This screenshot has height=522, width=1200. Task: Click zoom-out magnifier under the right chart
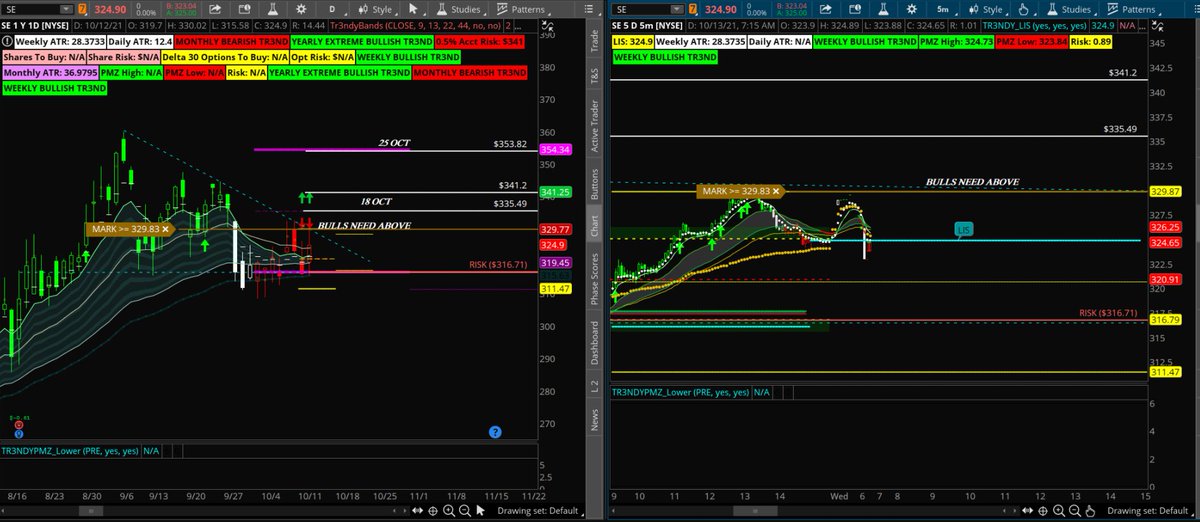pyautogui.click(x=1075, y=511)
